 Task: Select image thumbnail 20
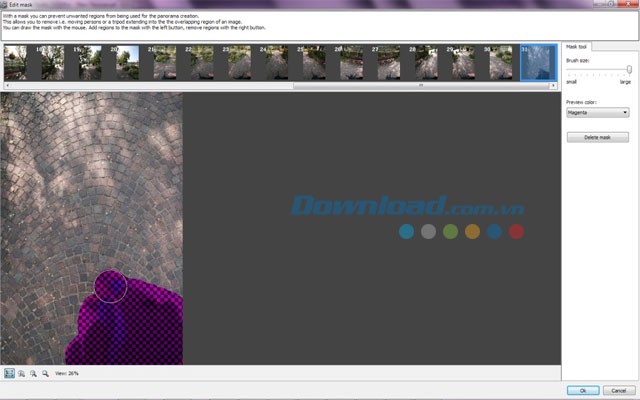click(127, 63)
